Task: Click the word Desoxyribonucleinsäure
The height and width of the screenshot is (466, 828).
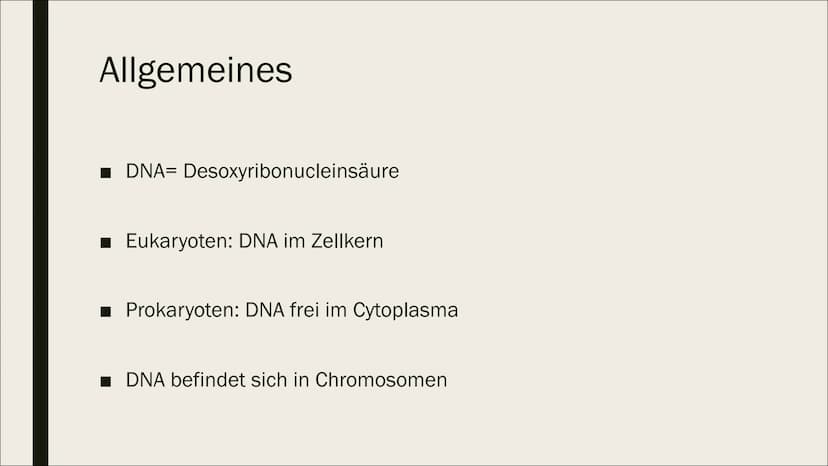Action: (291, 171)
